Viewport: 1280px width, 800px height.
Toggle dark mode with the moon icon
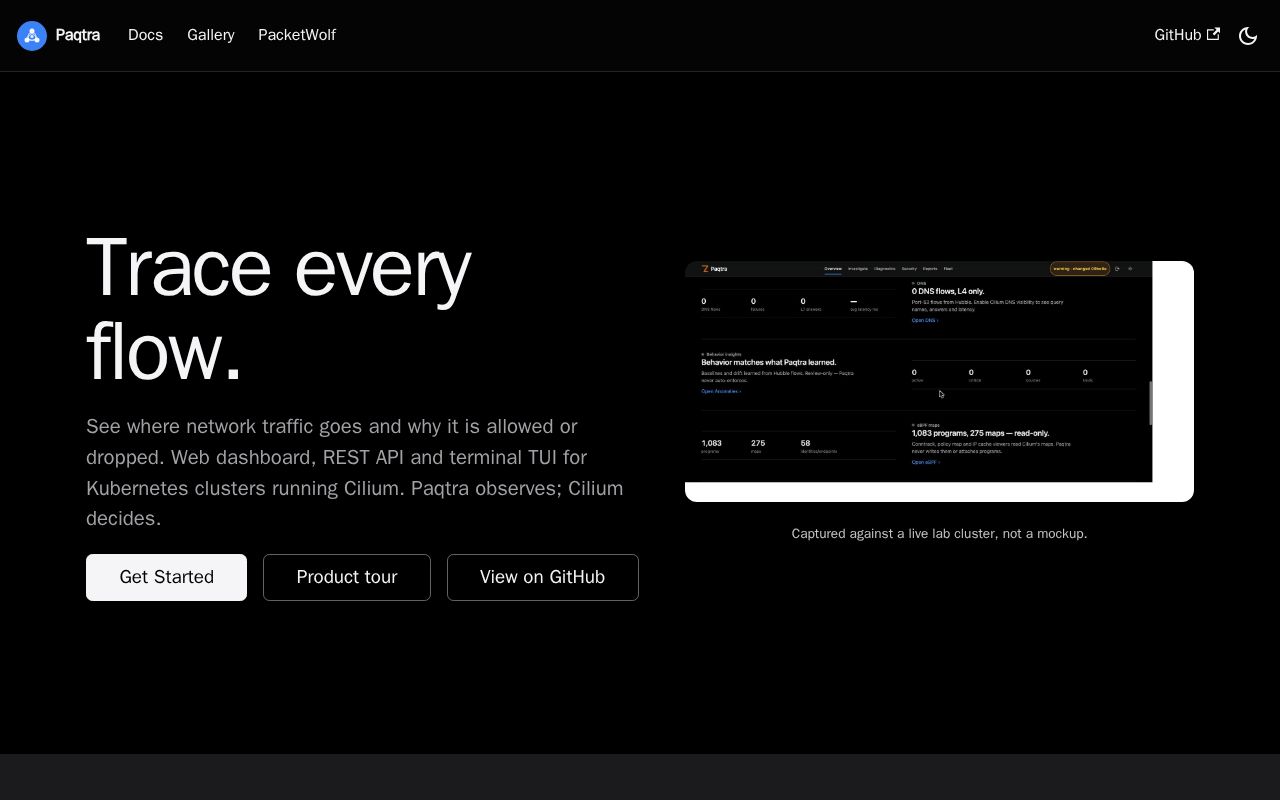(1248, 36)
